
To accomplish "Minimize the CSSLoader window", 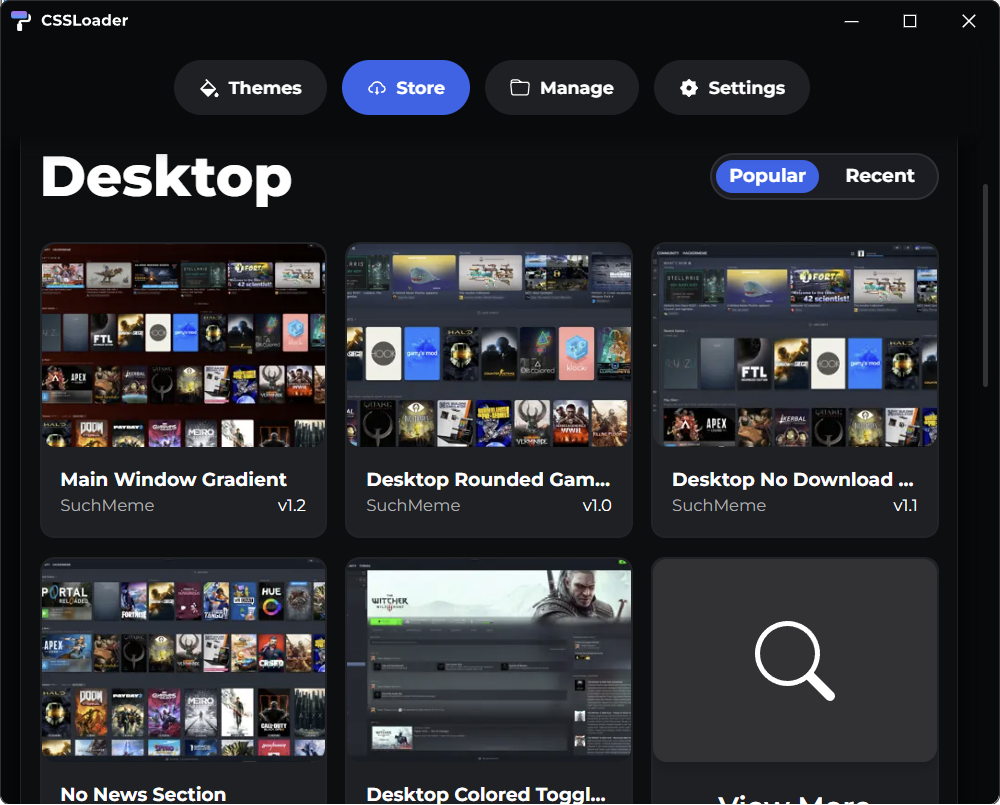I will 851,21.
